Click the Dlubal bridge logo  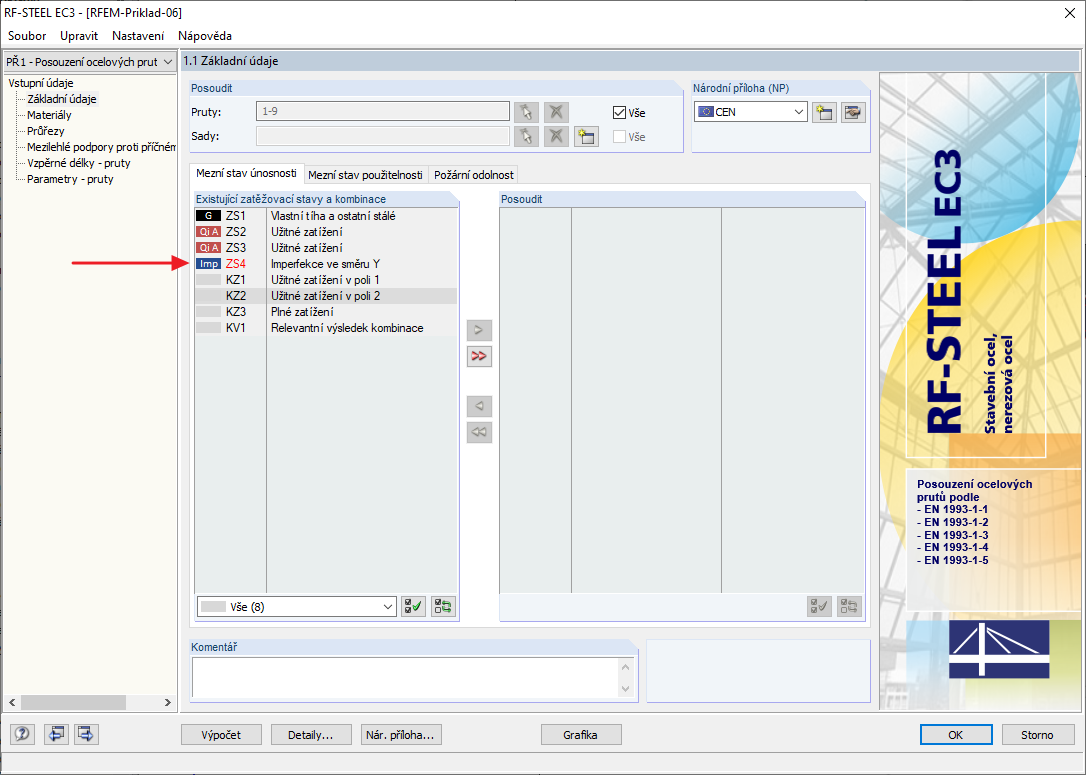[x=998, y=649]
